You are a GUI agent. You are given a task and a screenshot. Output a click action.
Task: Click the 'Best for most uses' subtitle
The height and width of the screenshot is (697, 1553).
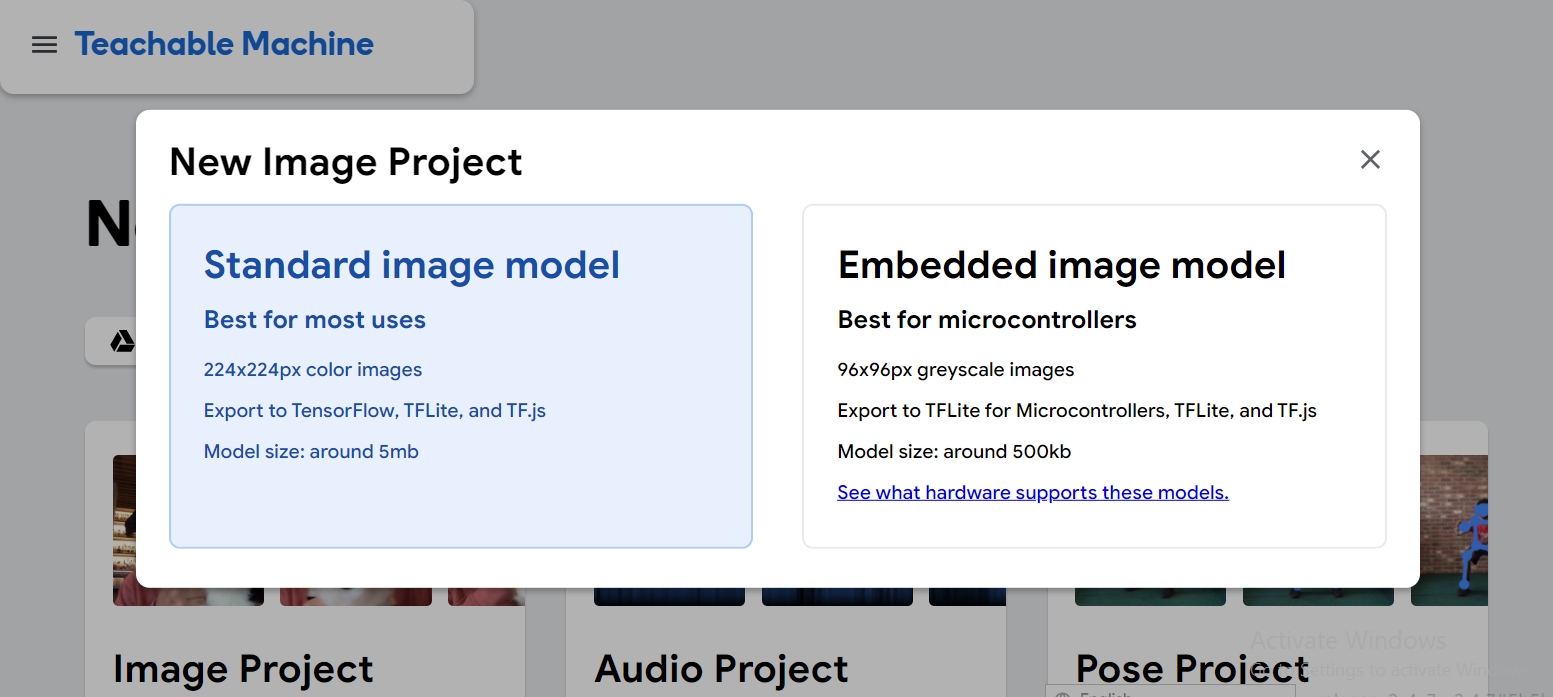point(315,320)
